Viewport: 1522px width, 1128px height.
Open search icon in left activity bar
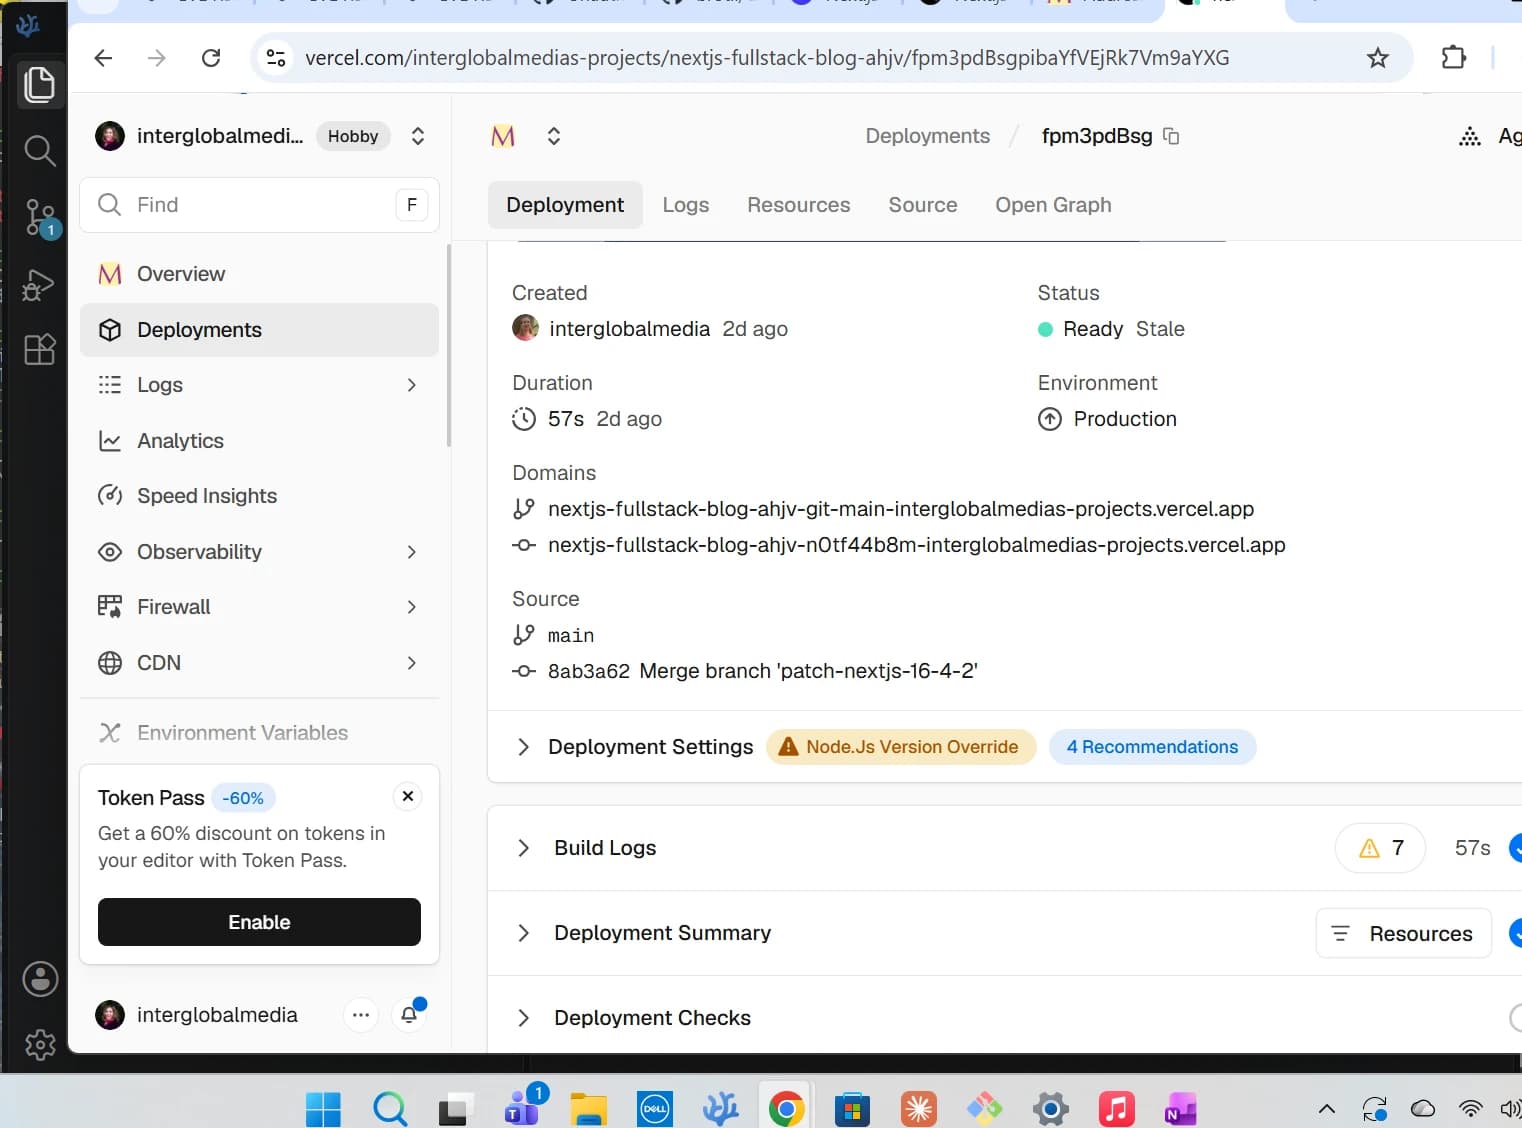39,150
